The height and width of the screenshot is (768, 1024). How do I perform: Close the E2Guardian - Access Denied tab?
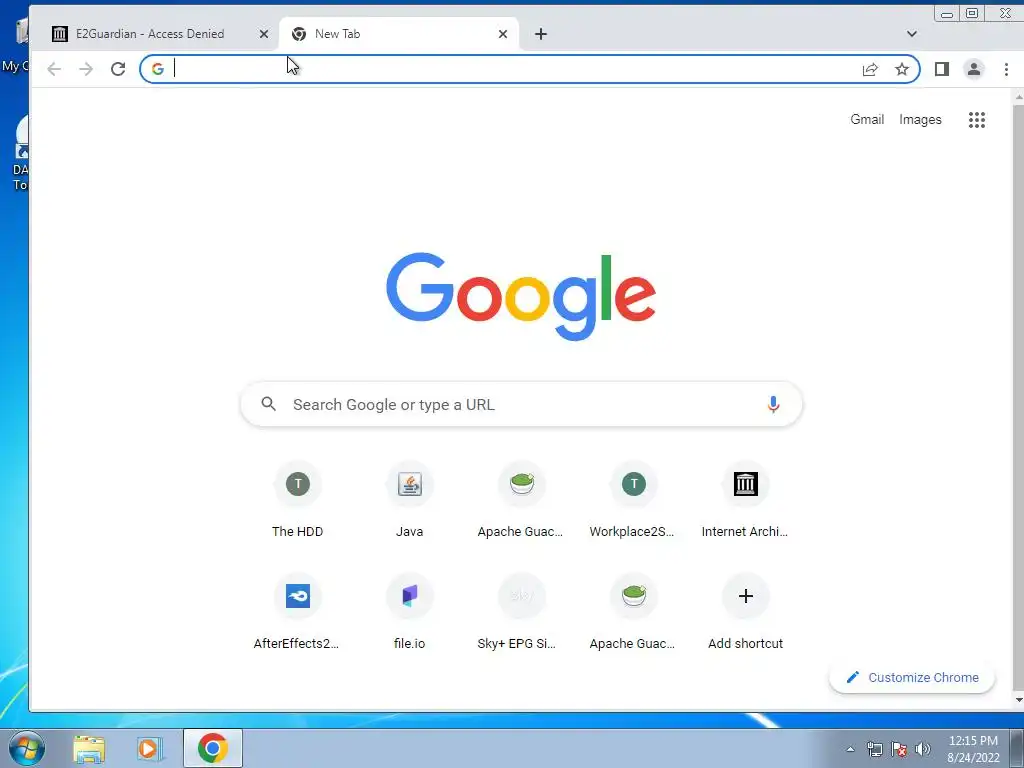pos(264,34)
